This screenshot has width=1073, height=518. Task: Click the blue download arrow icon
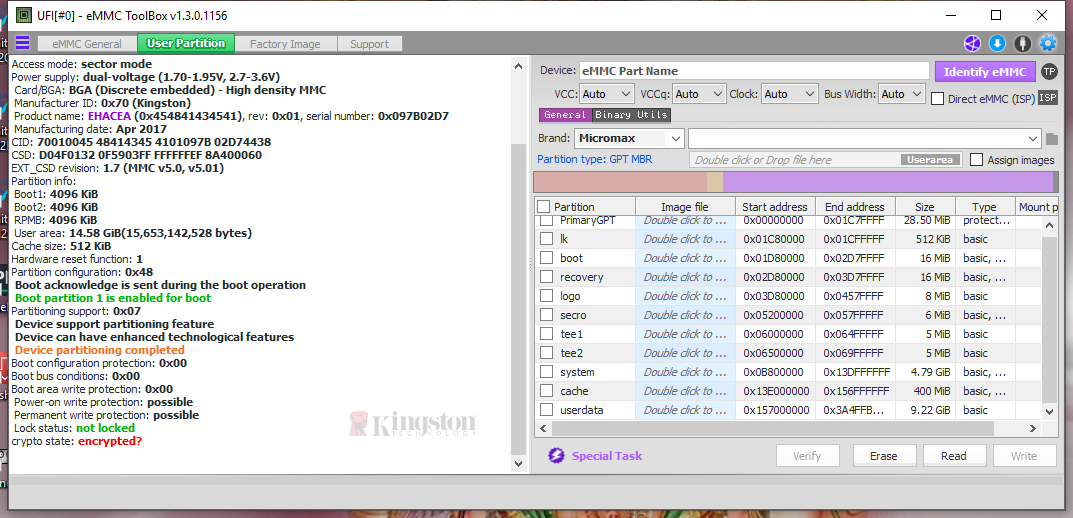coord(998,43)
